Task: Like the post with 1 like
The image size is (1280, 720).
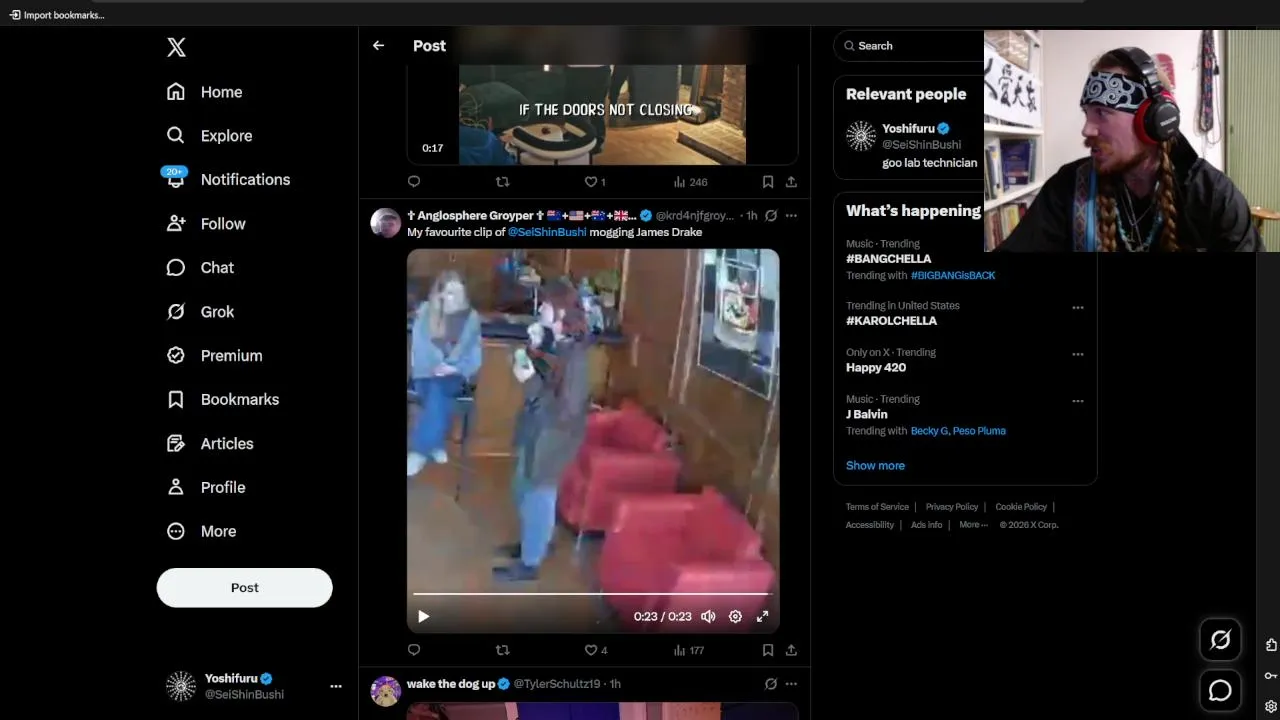Action: point(595,182)
